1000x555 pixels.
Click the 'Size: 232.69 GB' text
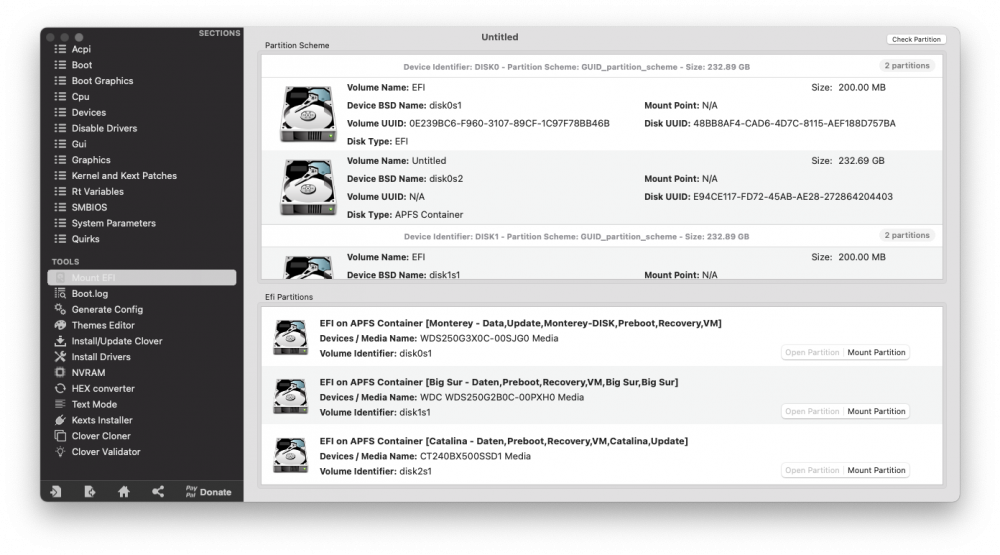point(848,161)
